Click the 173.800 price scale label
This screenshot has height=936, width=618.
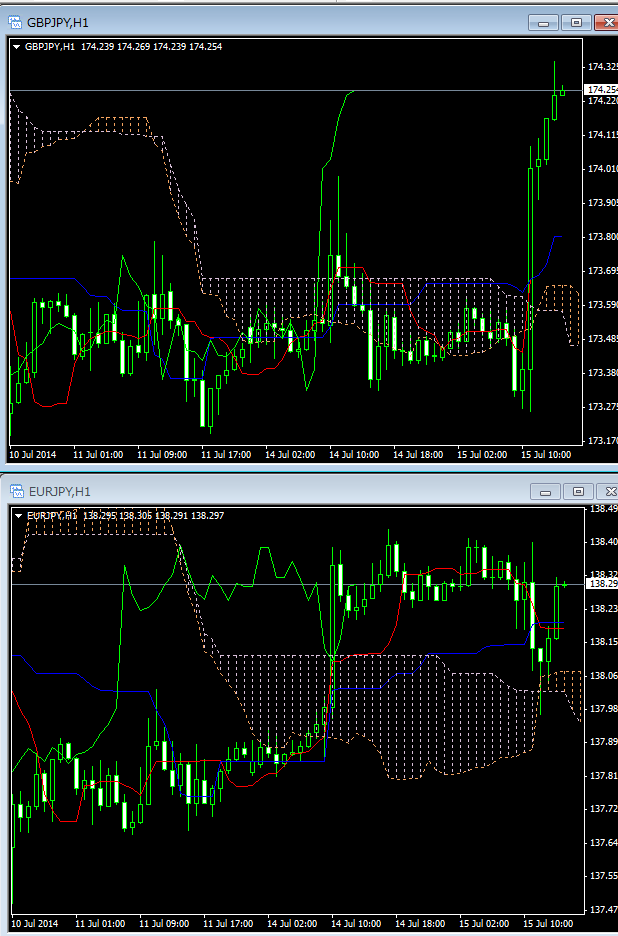click(x=602, y=236)
